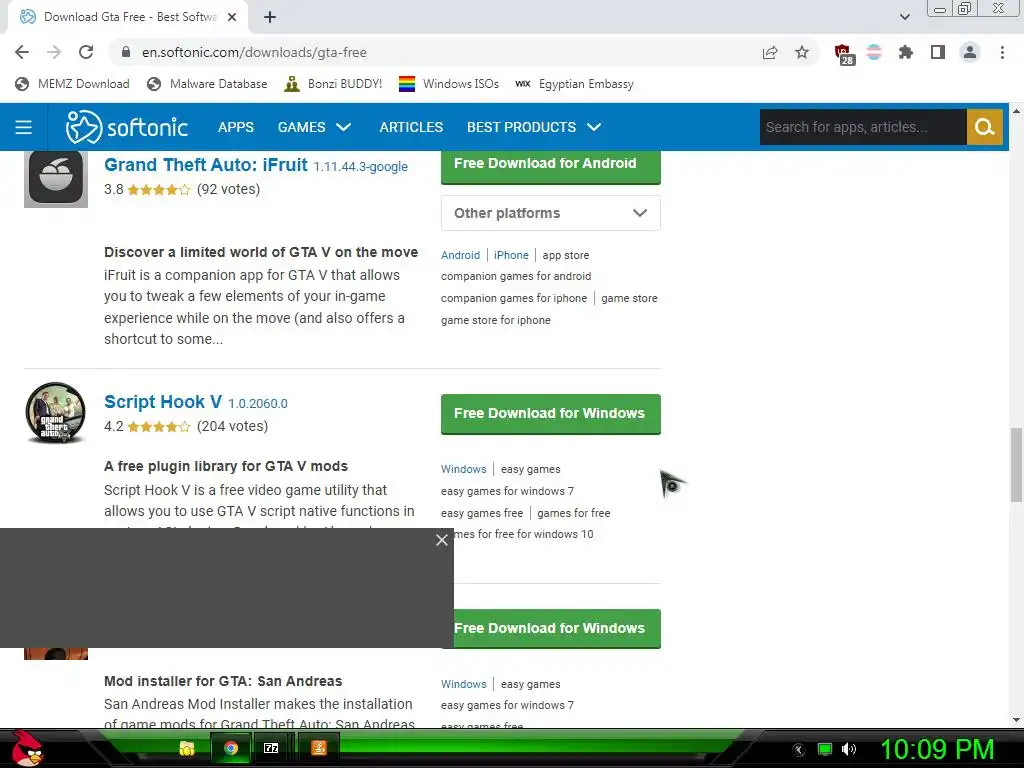Go back to the previous page
The width and height of the screenshot is (1024, 768).
tap(22, 52)
